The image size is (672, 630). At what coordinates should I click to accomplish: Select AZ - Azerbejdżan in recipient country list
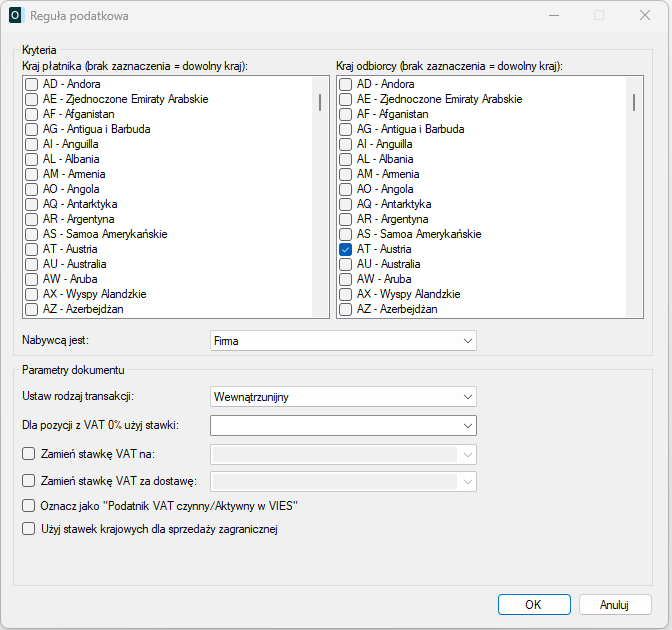[346, 310]
